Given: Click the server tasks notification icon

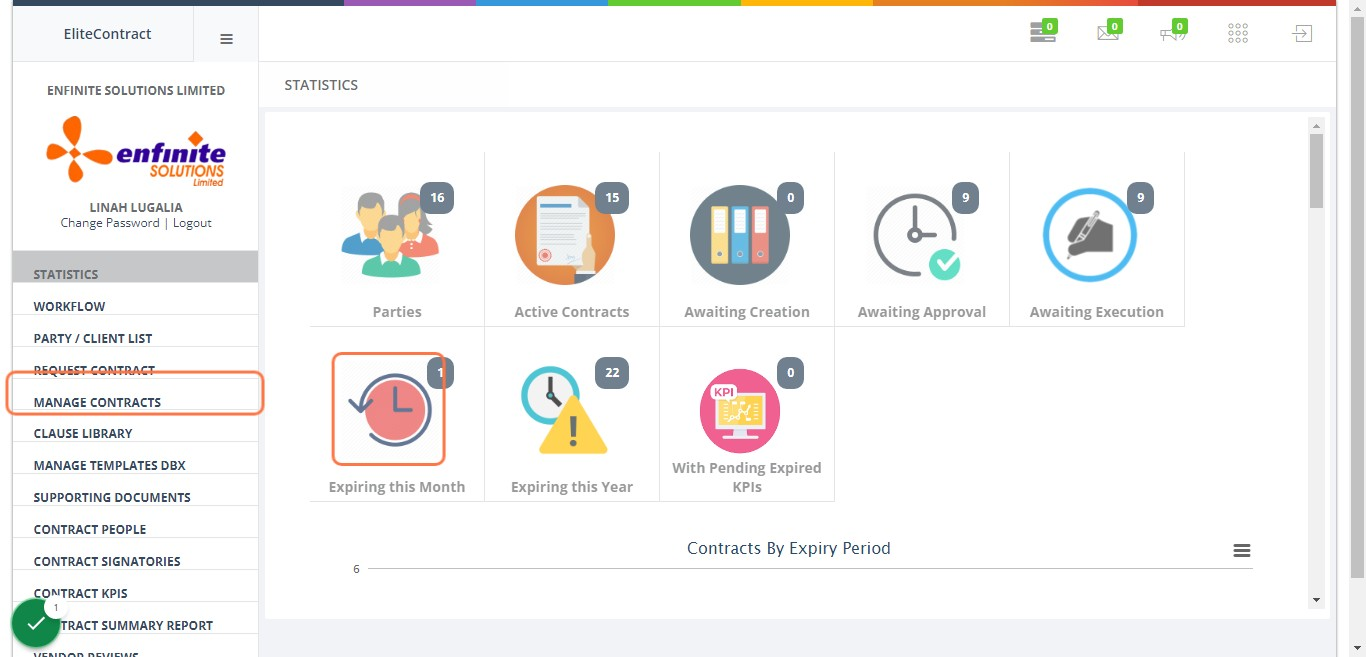Looking at the screenshot, I should coord(1043,33).
